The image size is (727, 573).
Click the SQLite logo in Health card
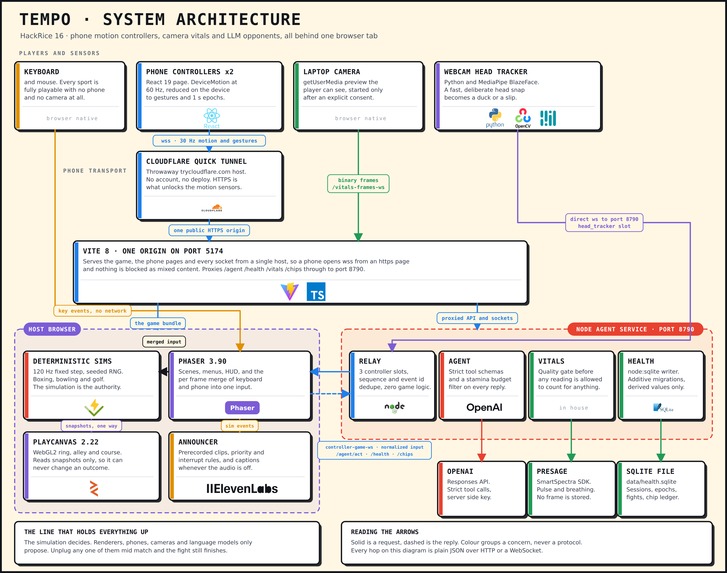click(663, 407)
